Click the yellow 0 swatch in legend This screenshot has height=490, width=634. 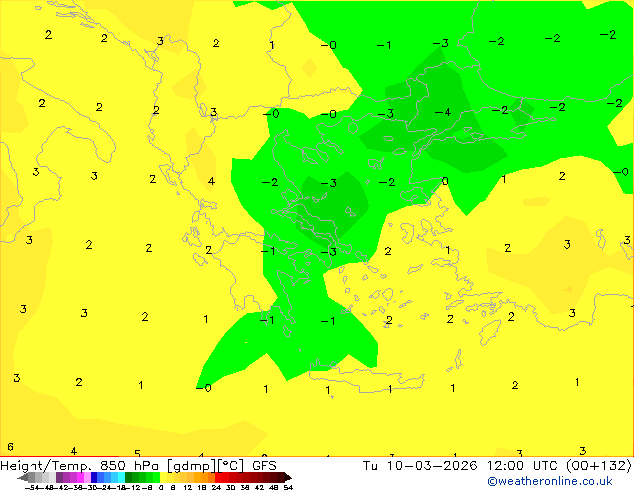click(x=163, y=477)
